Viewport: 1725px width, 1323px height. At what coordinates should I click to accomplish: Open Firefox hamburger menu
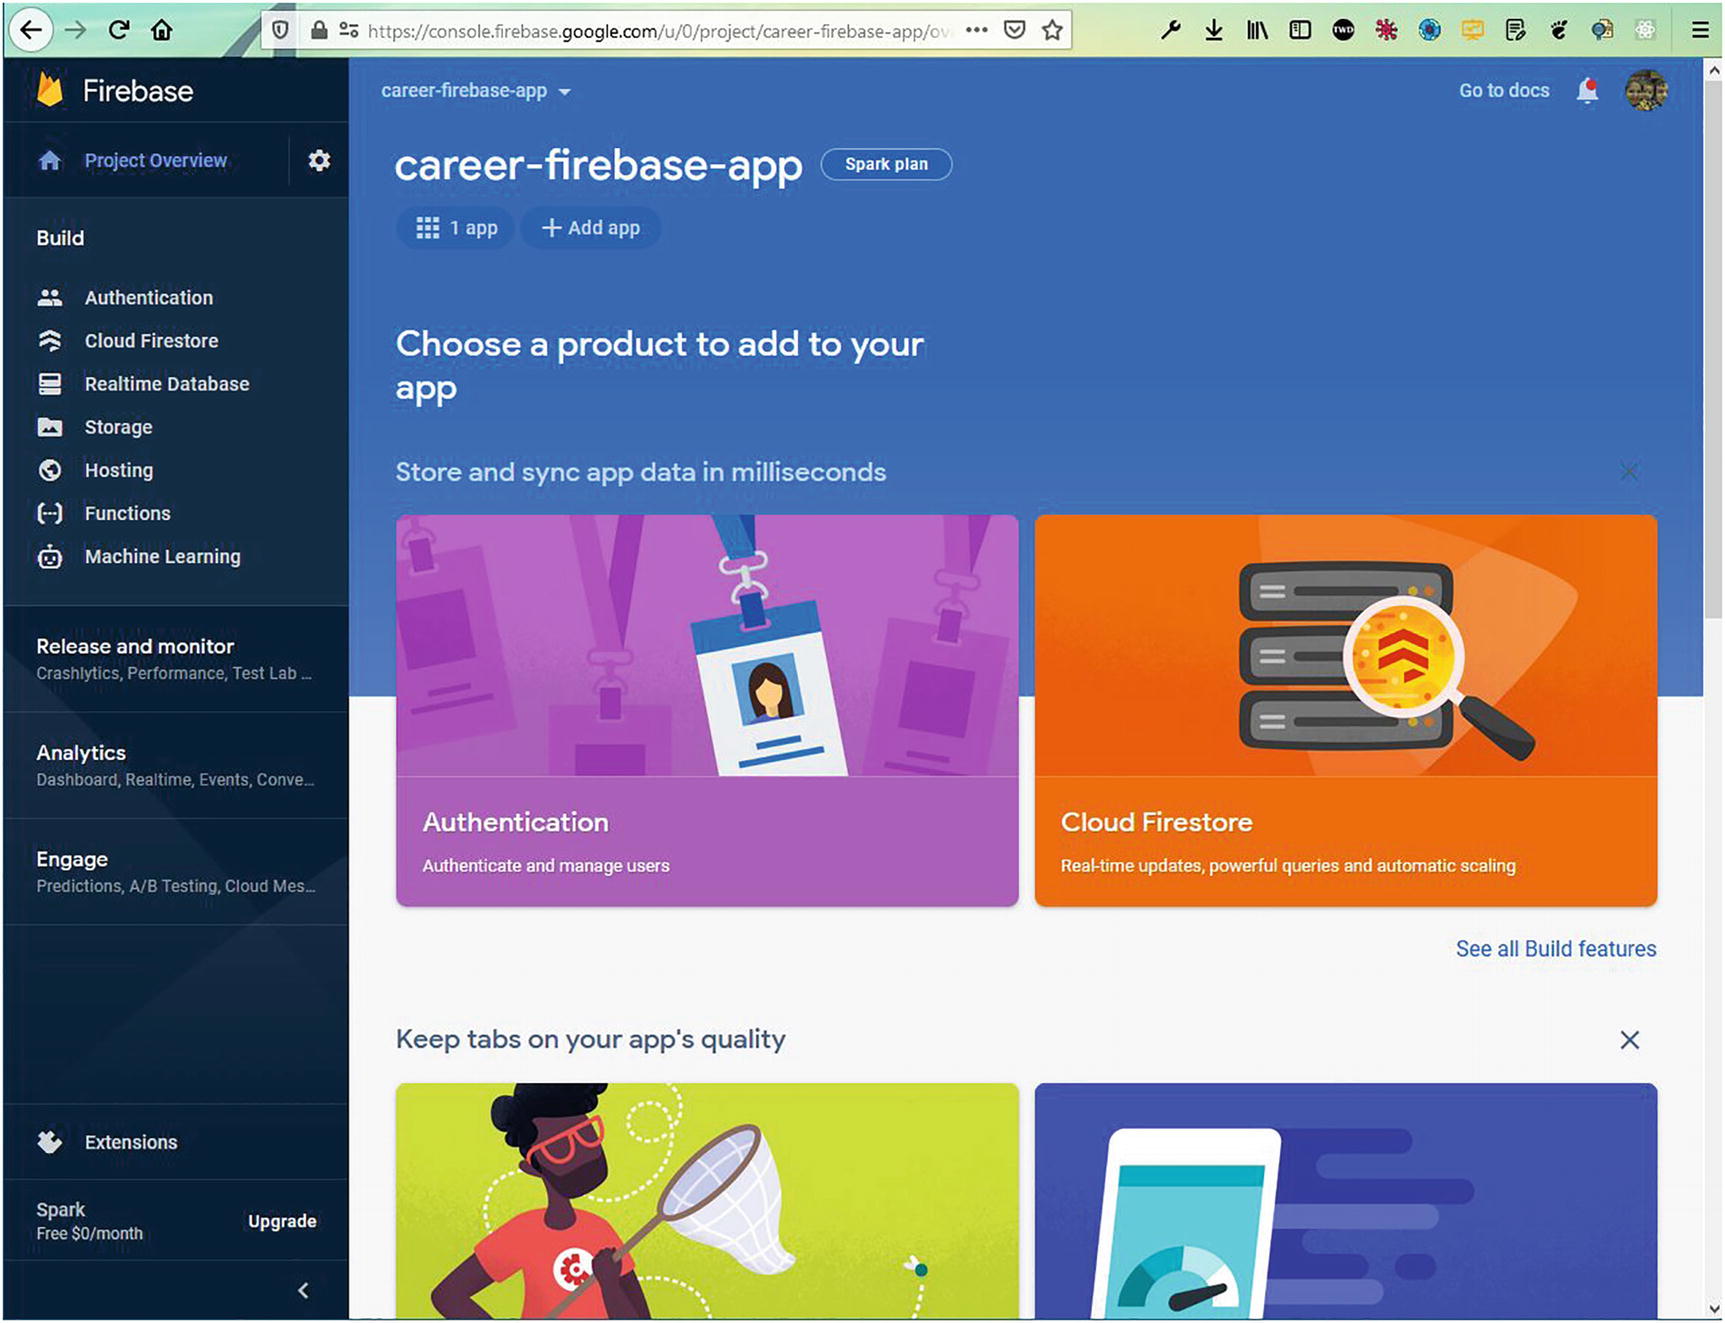[x=1700, y=30]
